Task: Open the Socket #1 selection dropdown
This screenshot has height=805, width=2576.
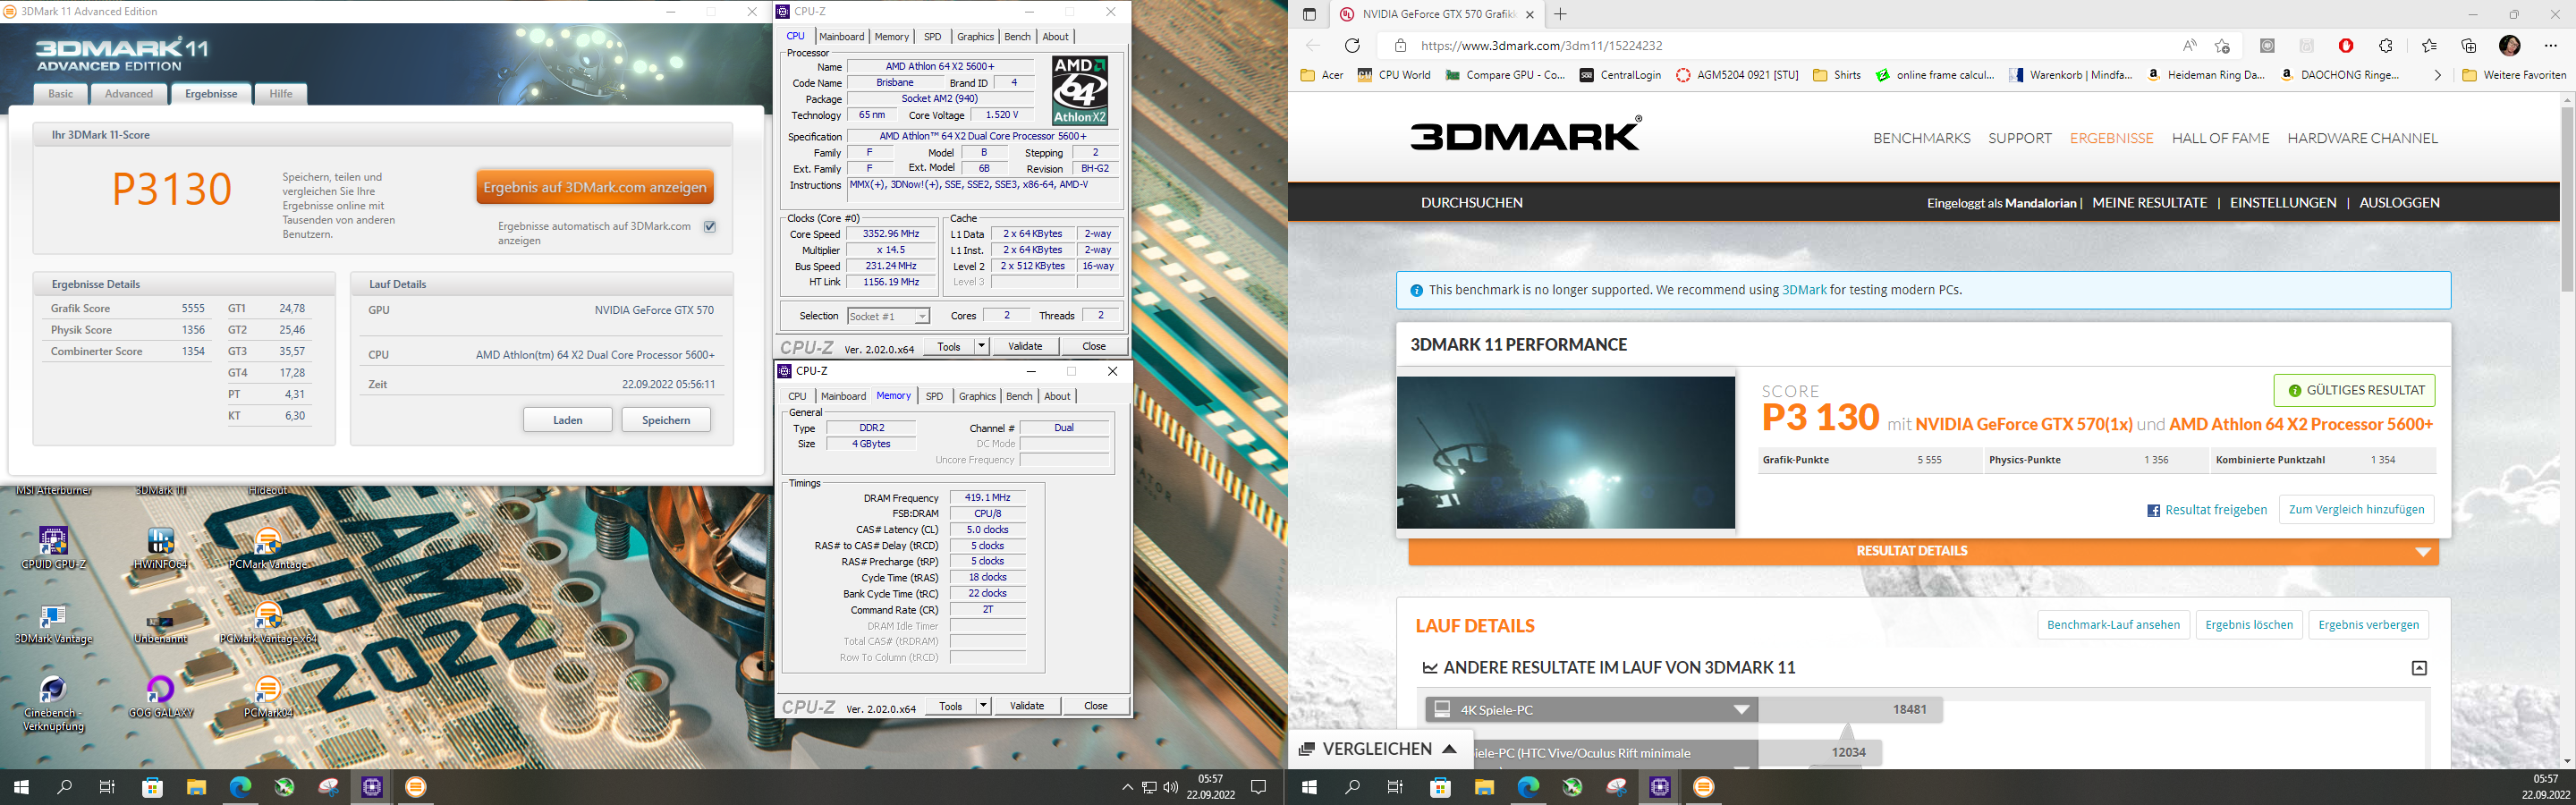Action: [888, 316]
